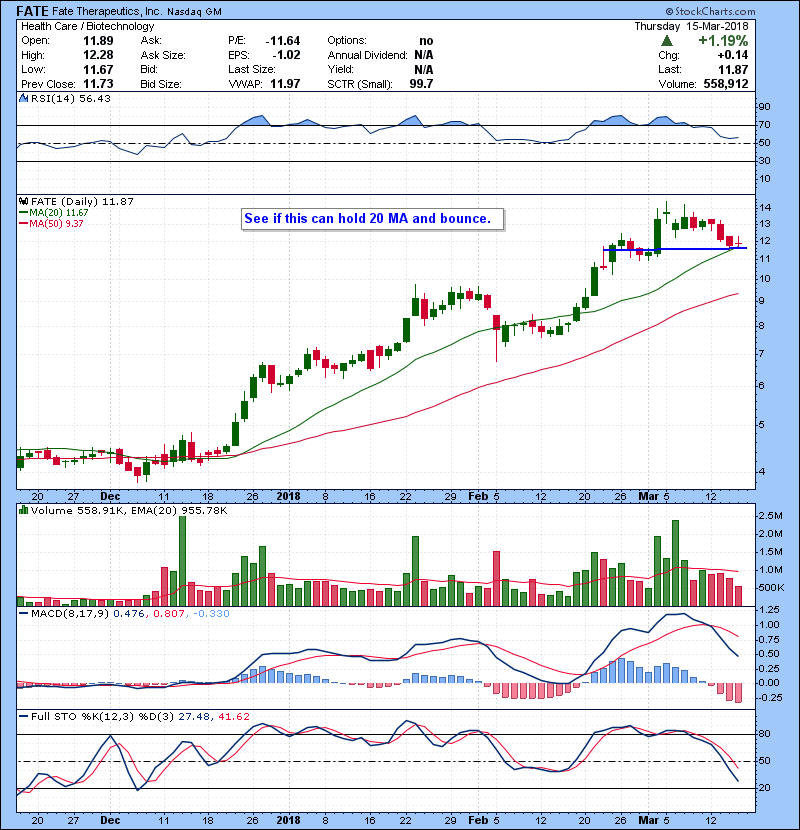Click the Fate Therapeutics, Inc. company name
The image size is (800, 830).
(107, 11)
